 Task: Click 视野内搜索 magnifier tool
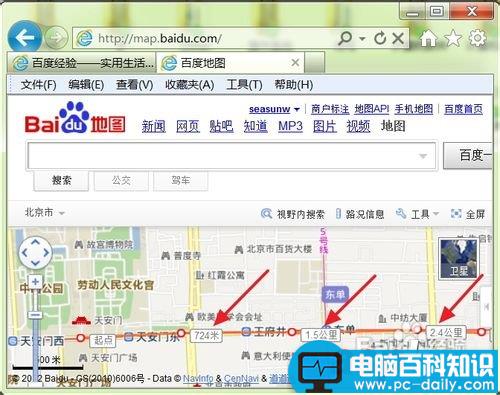click(293, 214)
